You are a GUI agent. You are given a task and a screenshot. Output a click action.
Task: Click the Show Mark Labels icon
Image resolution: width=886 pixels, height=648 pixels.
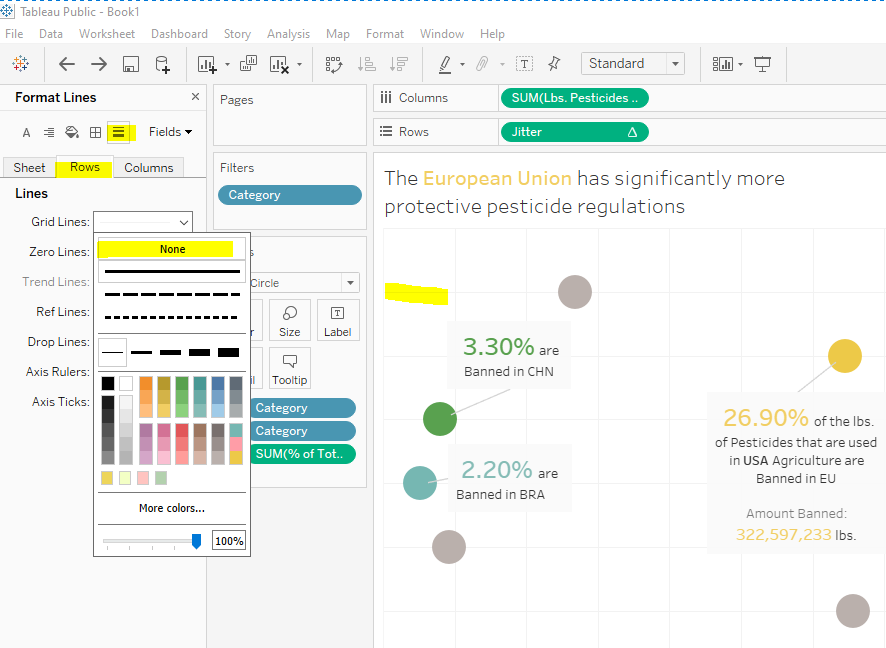[524, 64]
